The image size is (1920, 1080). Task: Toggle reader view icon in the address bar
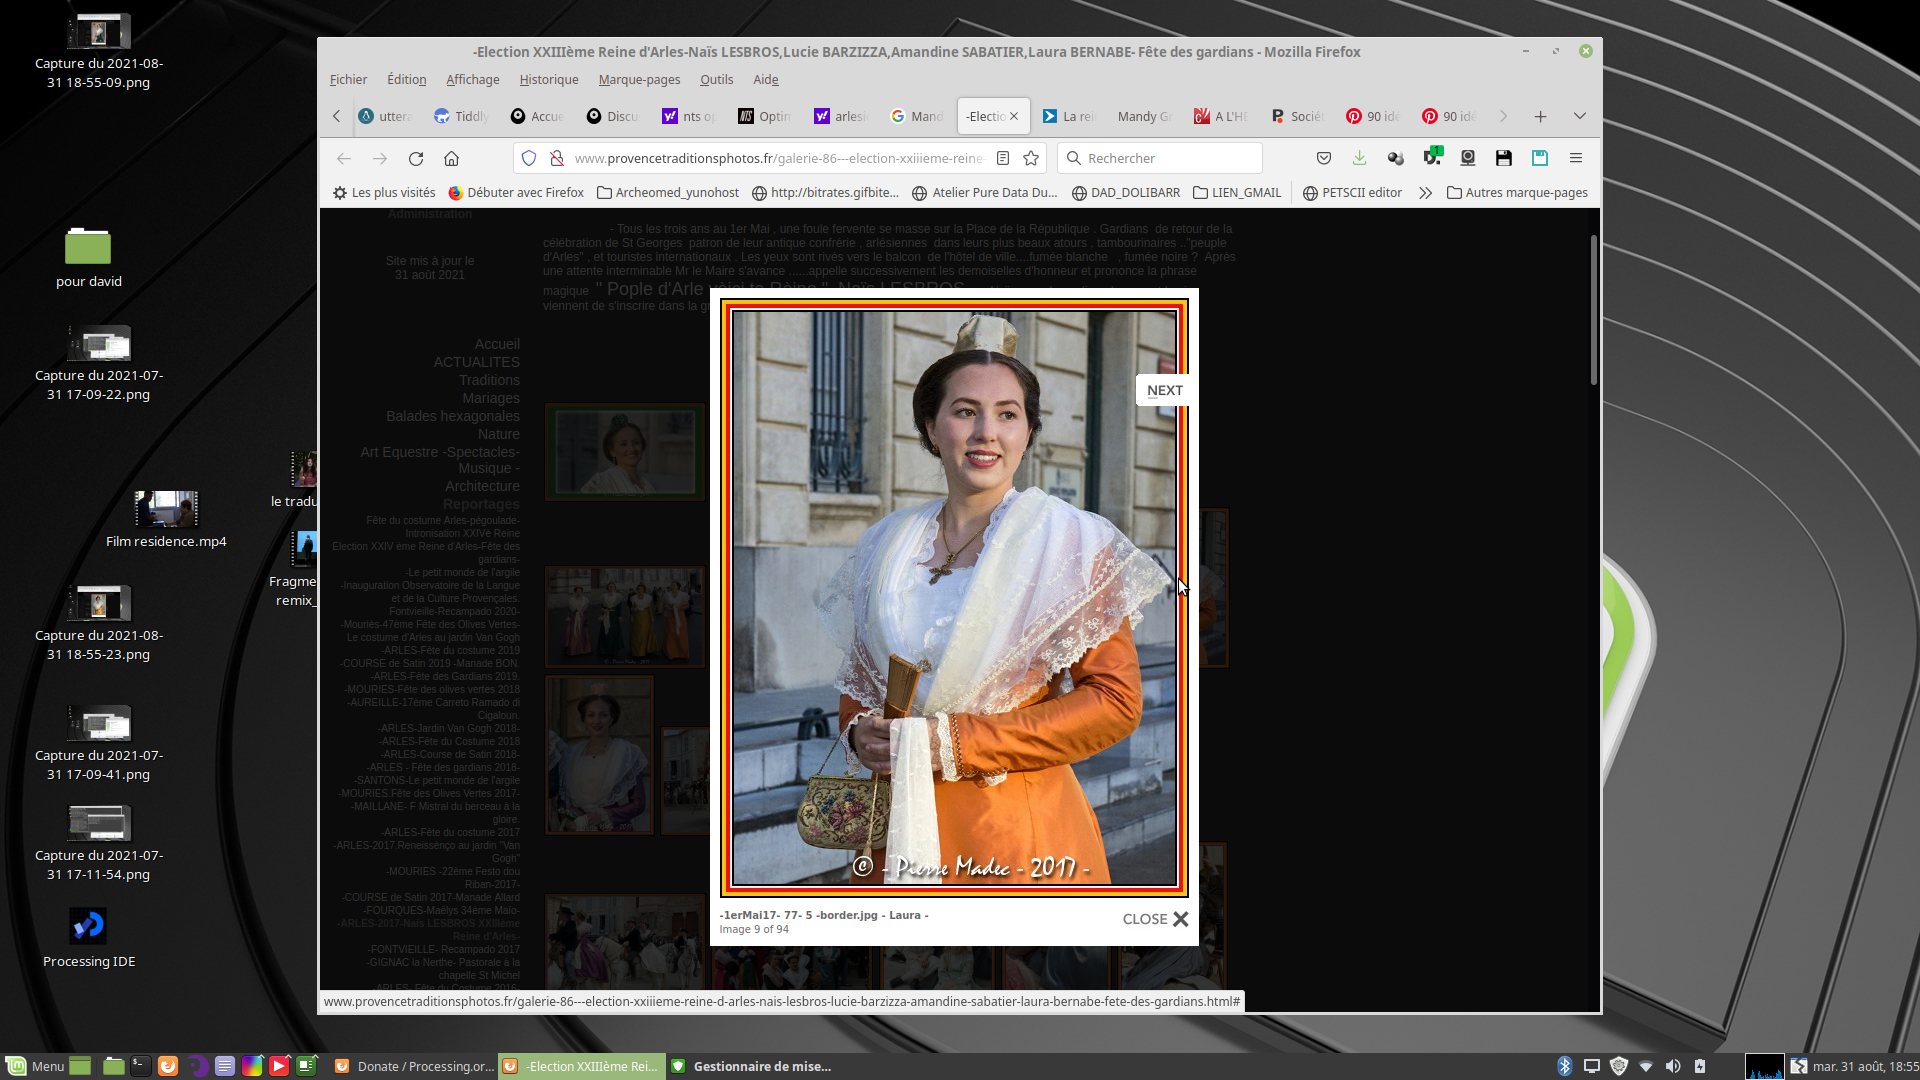coord(1003,158)
